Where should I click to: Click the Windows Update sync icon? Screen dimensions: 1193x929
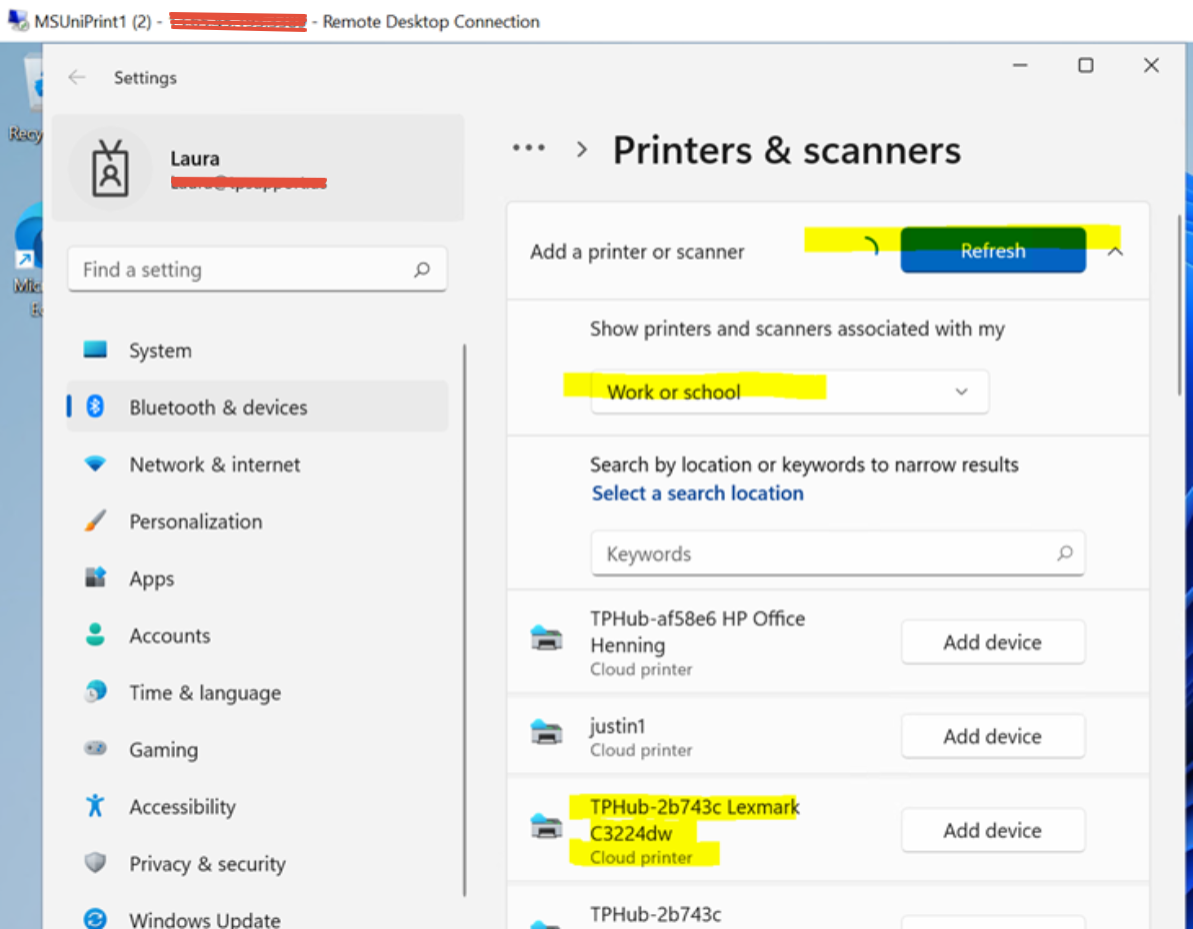95,919
